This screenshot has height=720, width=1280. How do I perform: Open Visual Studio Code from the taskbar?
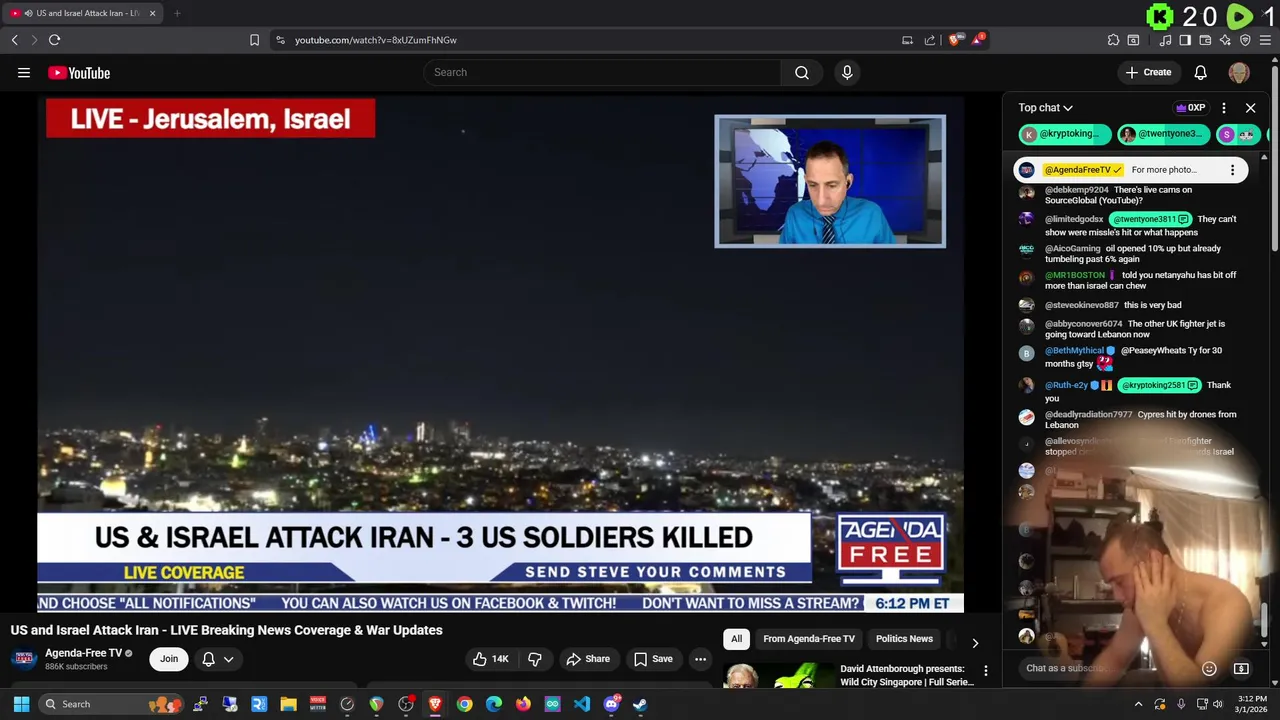pyautogui.click(x=581, y=704)
